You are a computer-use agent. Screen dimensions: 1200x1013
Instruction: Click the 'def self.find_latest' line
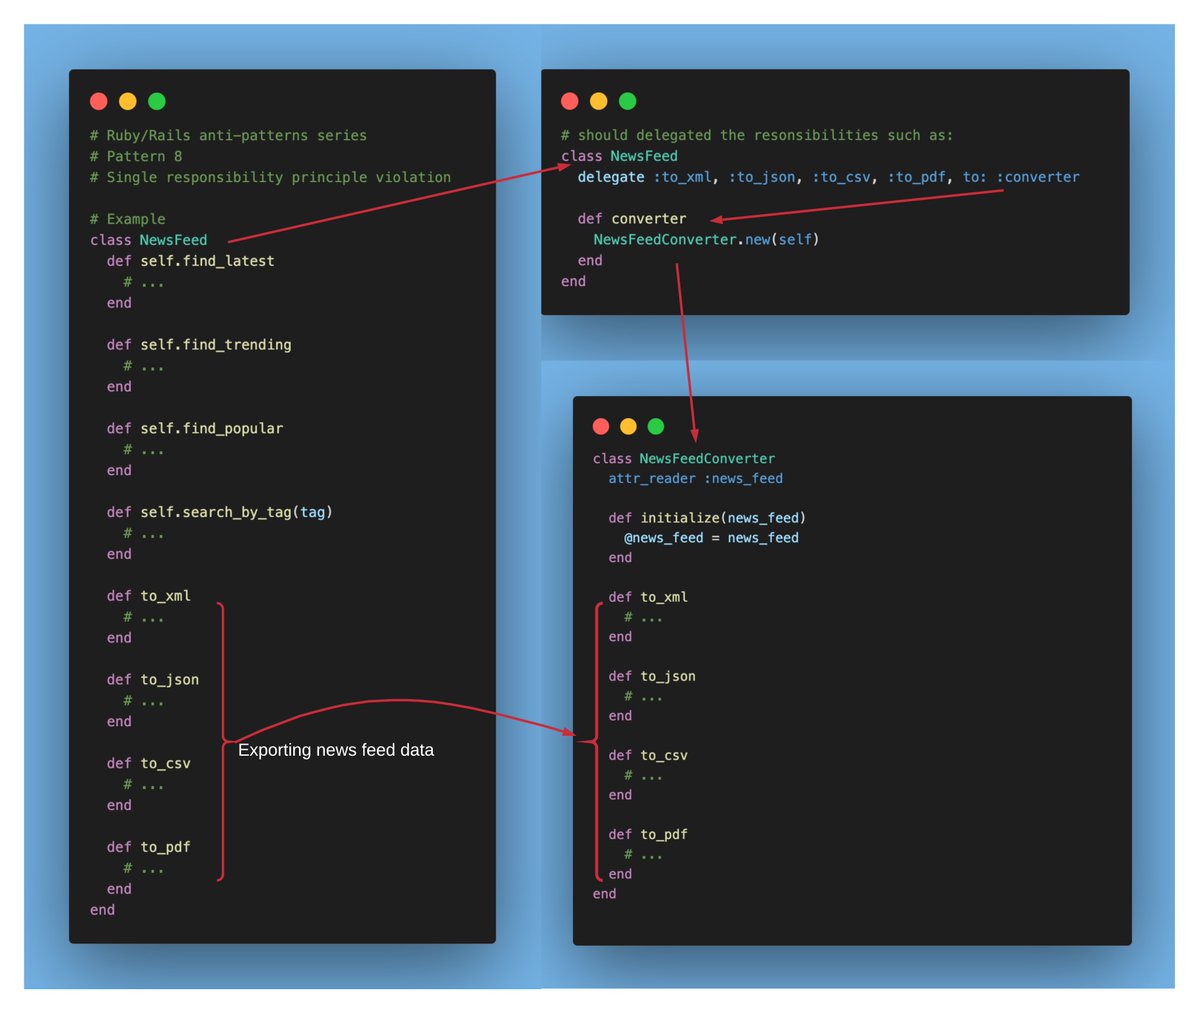(x=191, y=261)
